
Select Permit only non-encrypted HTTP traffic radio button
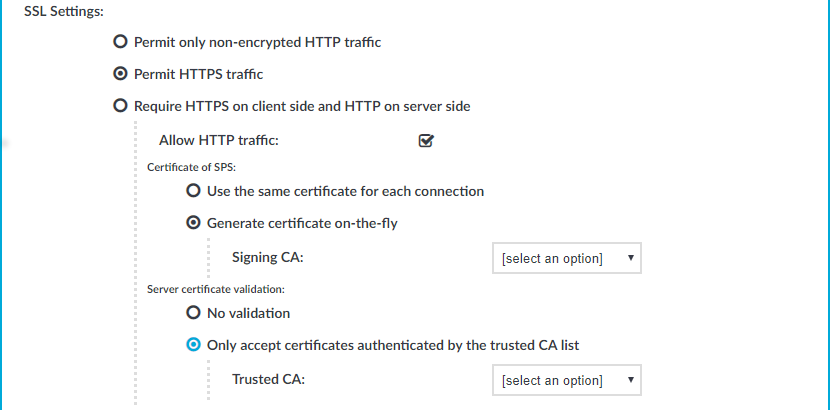point(121,42)
